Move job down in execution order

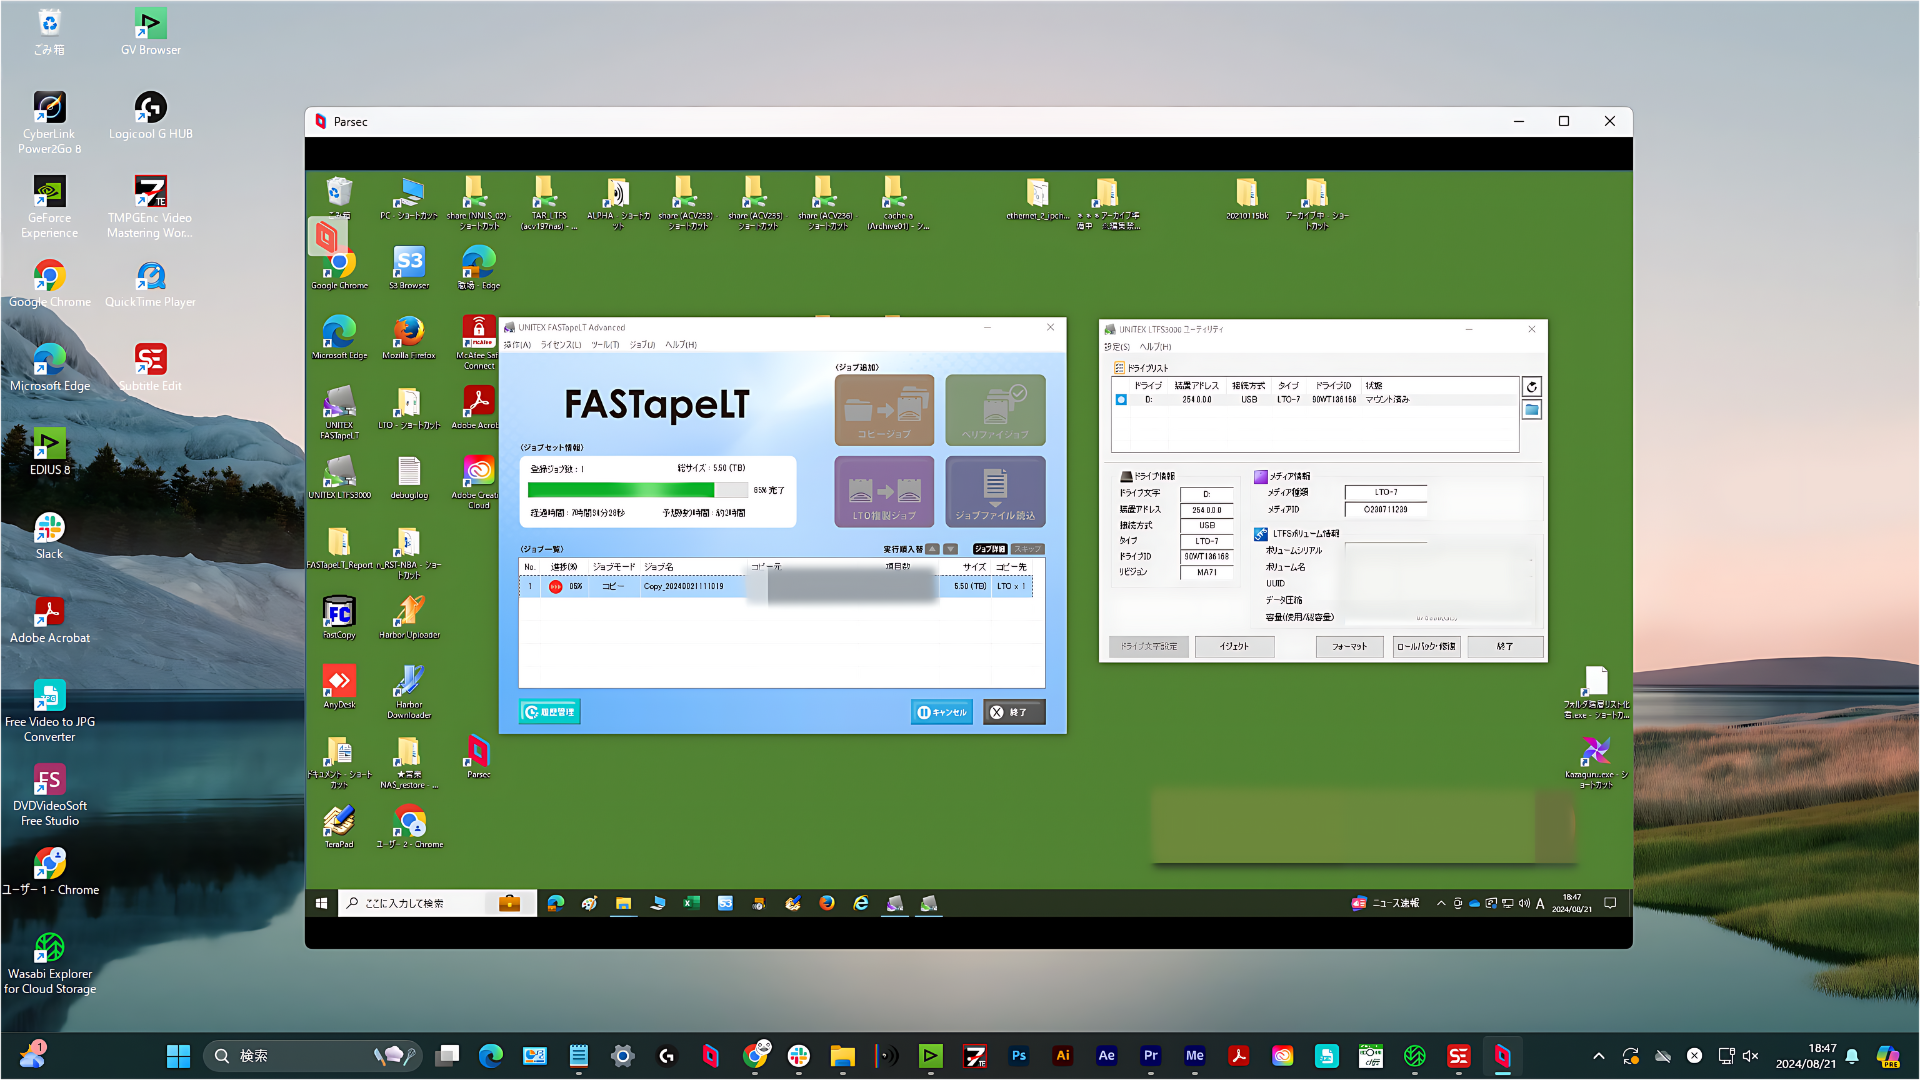(950, 549)
